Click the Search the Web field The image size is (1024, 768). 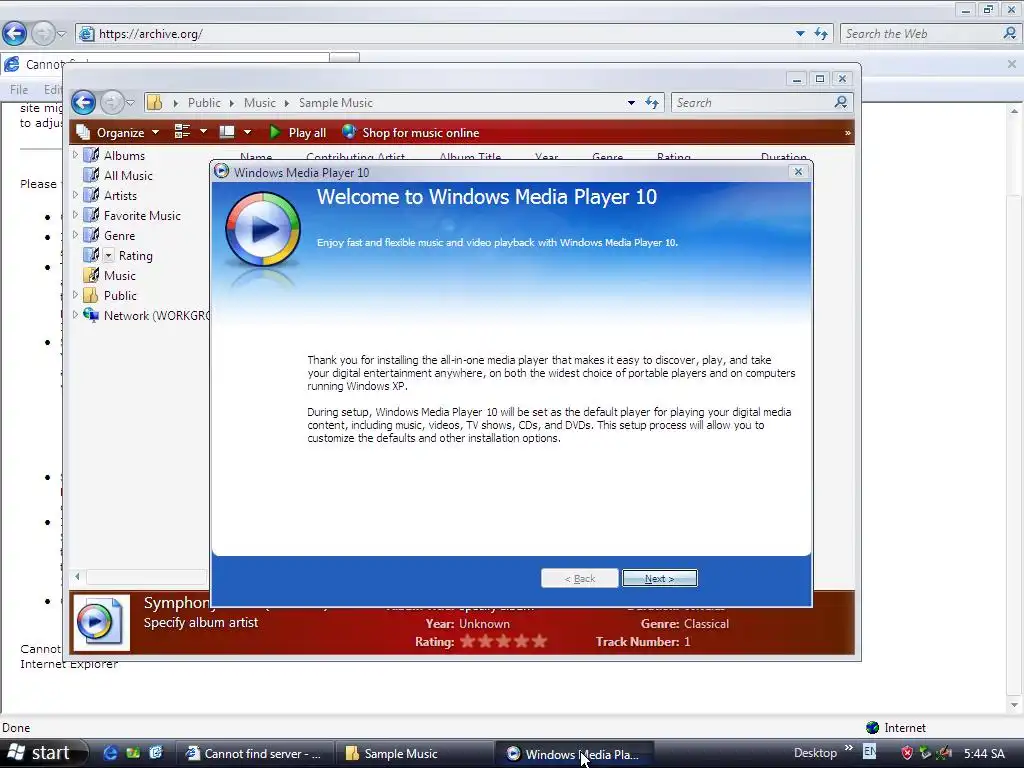coord(921,33)
